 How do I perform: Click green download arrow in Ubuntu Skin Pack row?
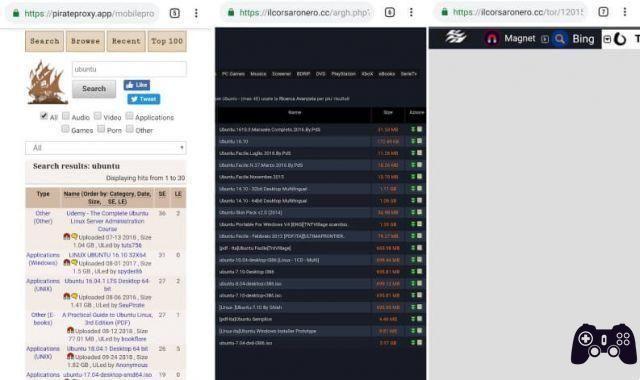[413, 212]
